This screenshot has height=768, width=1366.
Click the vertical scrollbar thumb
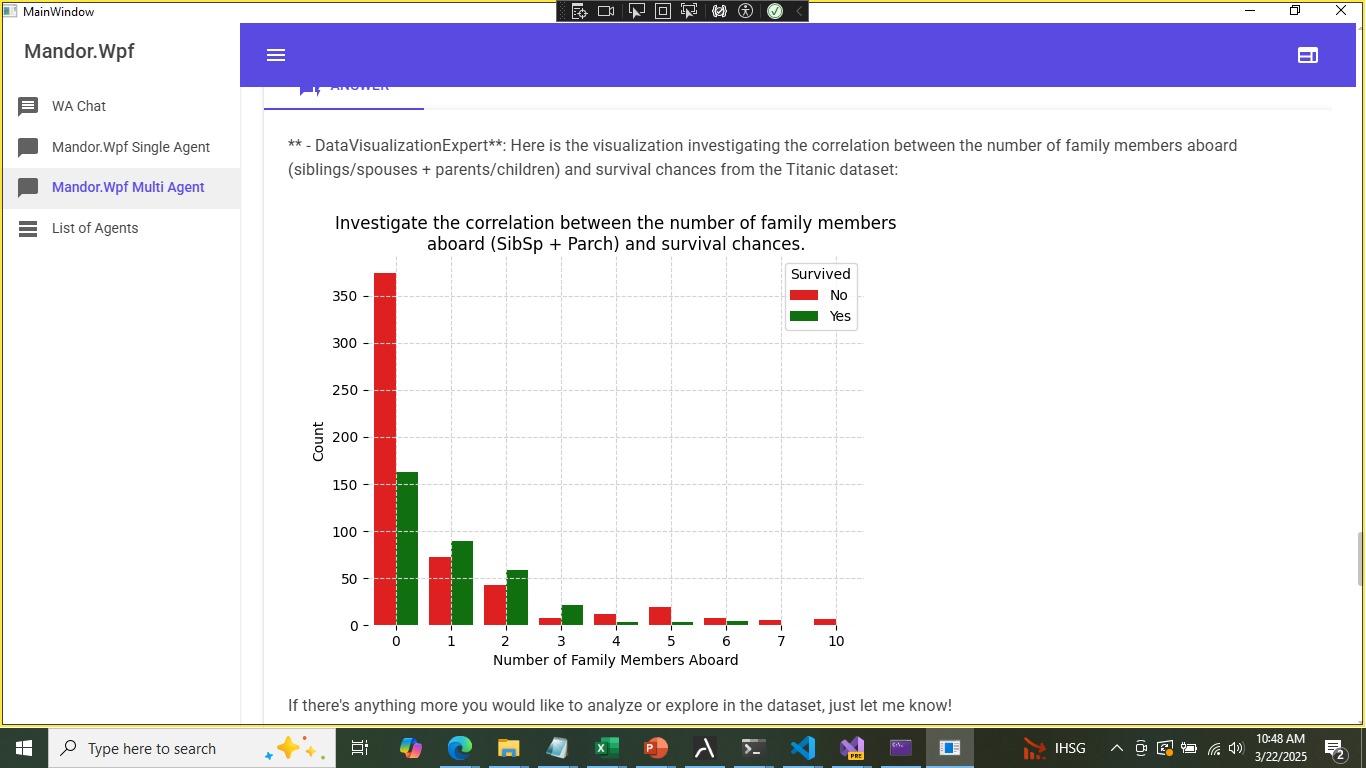coord(1359,559)
